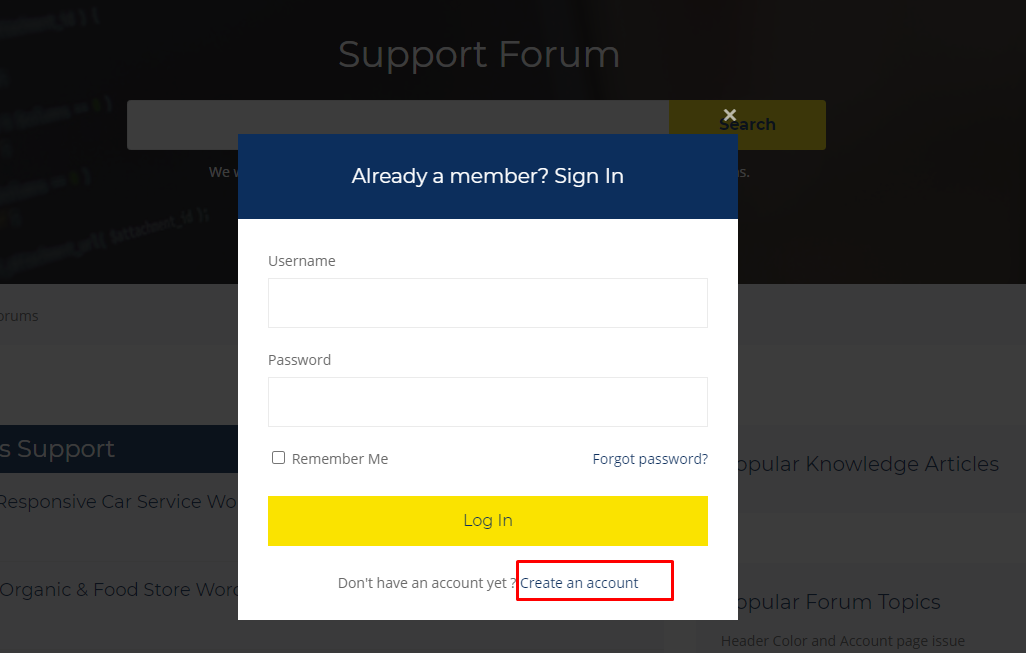Open the Responsive Car Service forum
This screenshot has height=653, width=1026.
[117, 502]
